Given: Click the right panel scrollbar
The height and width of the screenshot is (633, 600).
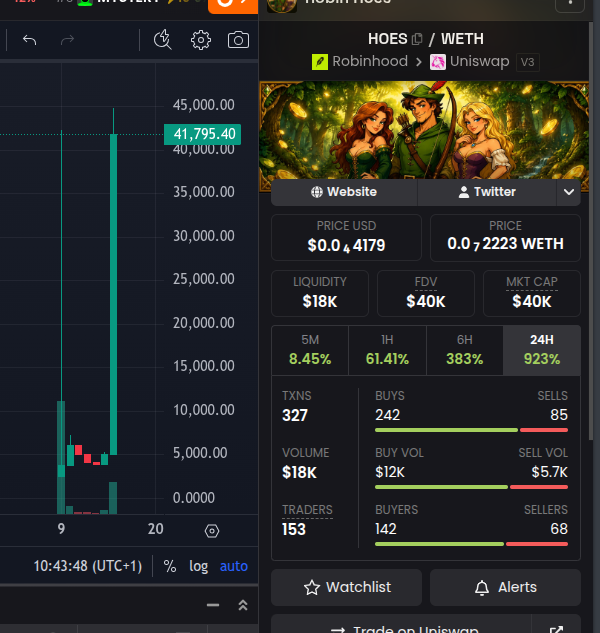Looking at the screenshot, I should click(591, 230).
